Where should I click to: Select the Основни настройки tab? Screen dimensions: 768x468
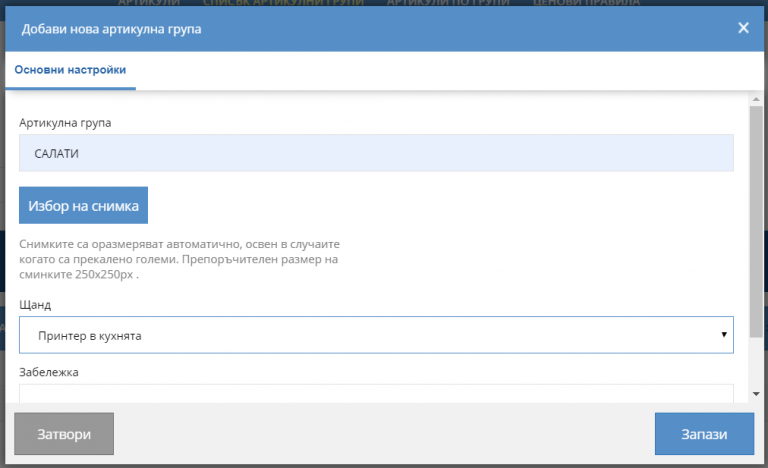[70, 70]
